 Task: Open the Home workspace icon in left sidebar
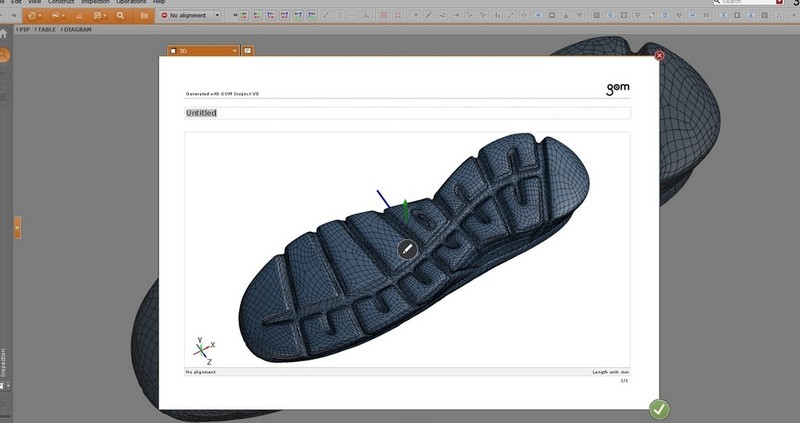4,33
